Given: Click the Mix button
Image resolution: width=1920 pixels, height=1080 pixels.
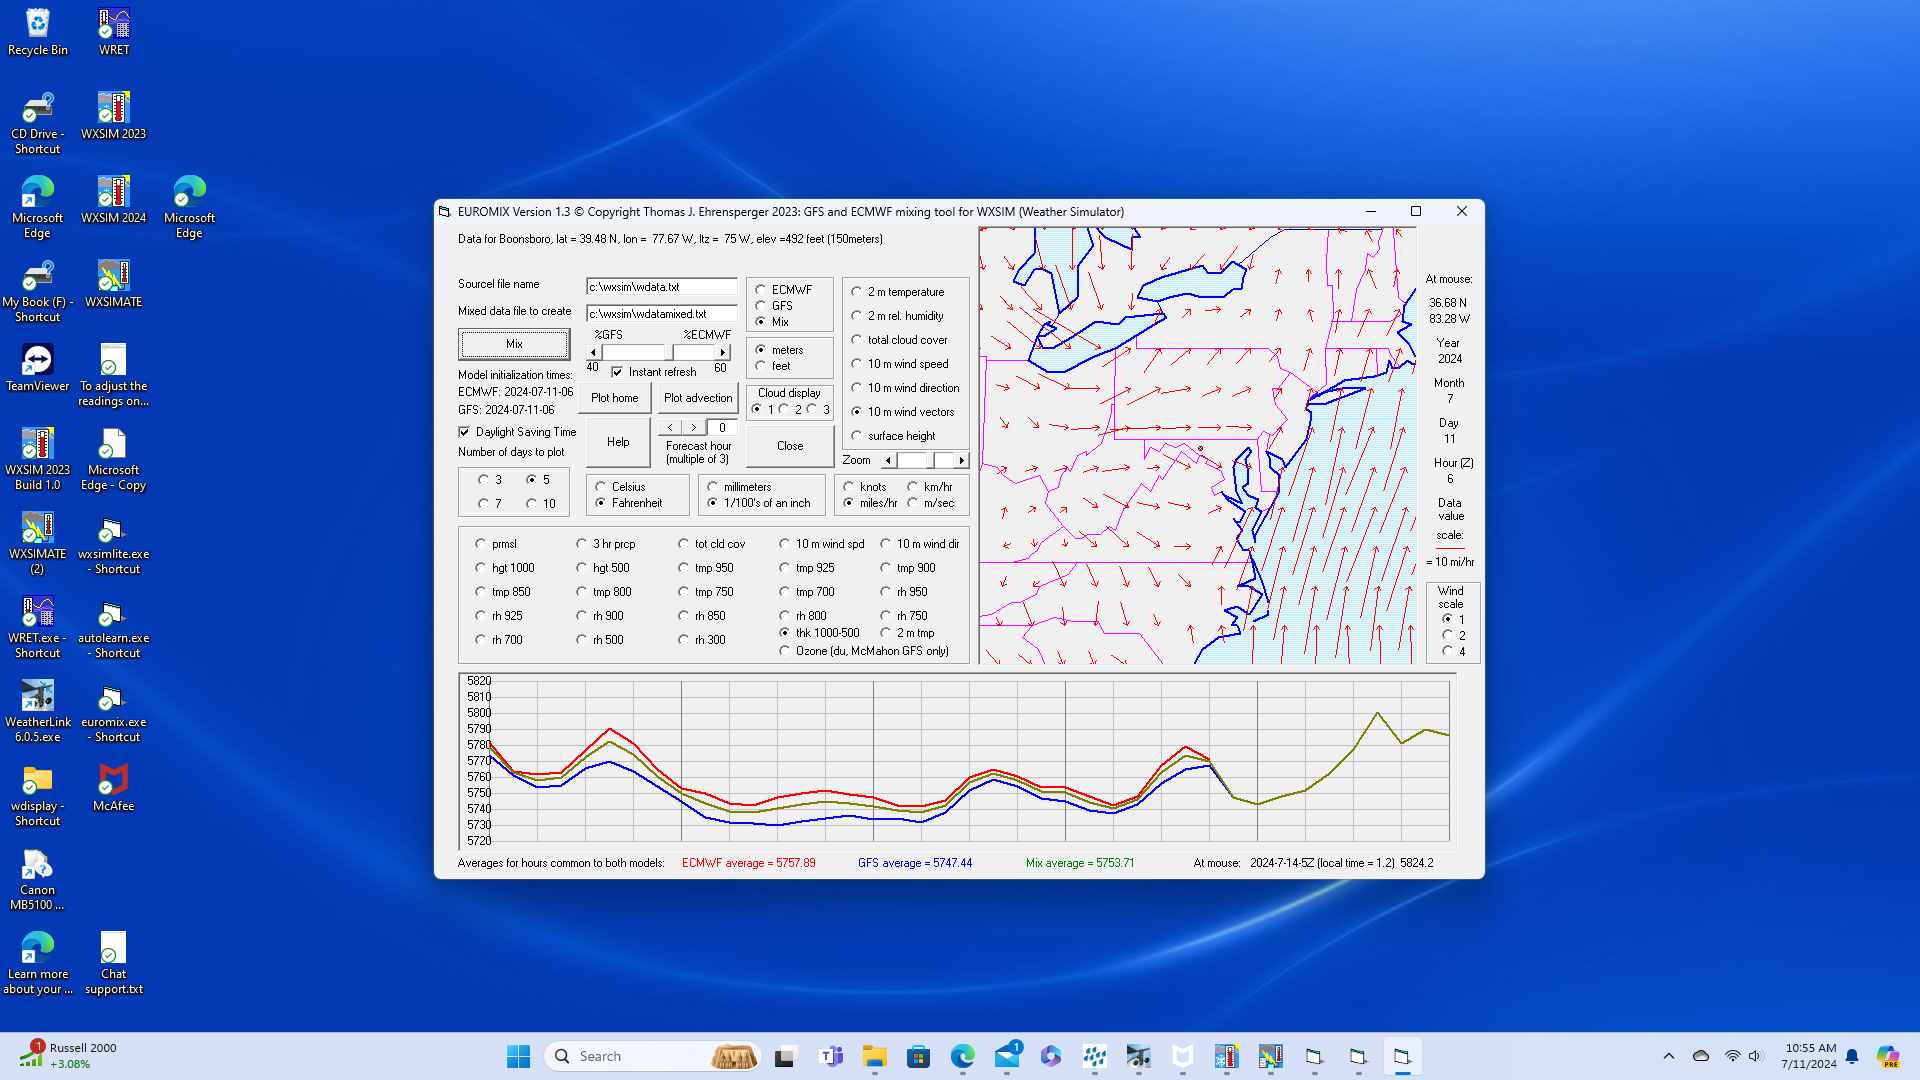Looking at the screenshot, I should click(x=514, y=344).
